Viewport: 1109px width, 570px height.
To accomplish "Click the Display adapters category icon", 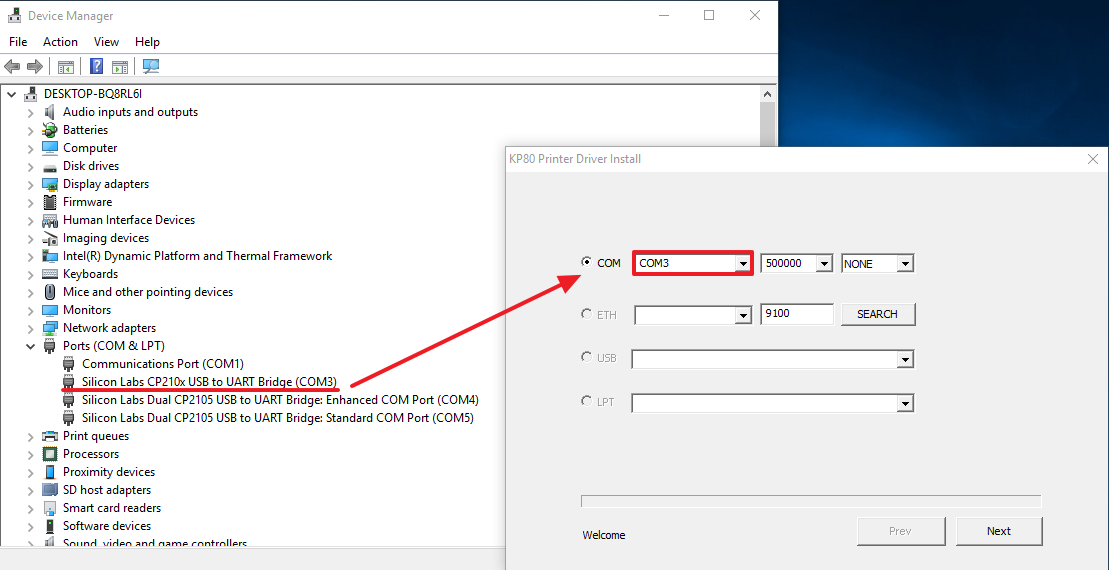I will pos(50,184).
